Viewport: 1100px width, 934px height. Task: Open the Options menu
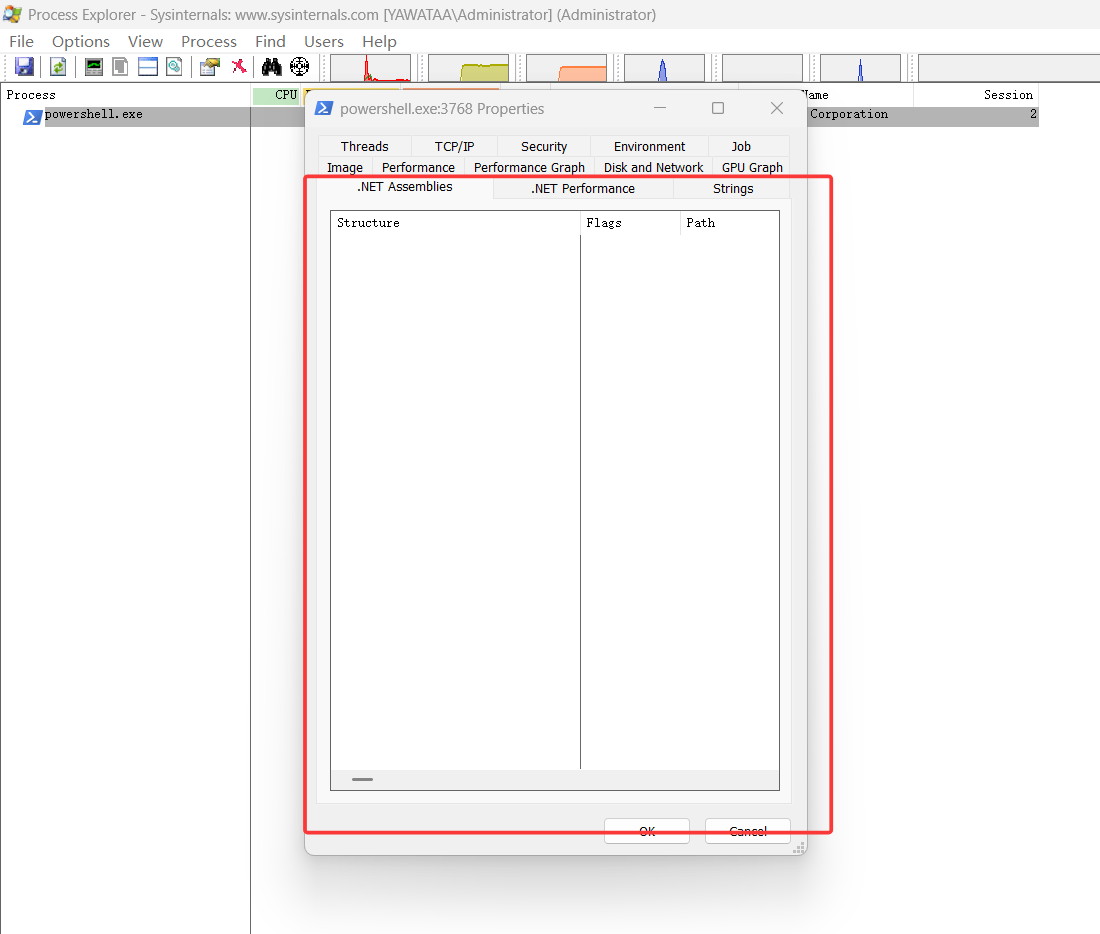pos(81,41)
